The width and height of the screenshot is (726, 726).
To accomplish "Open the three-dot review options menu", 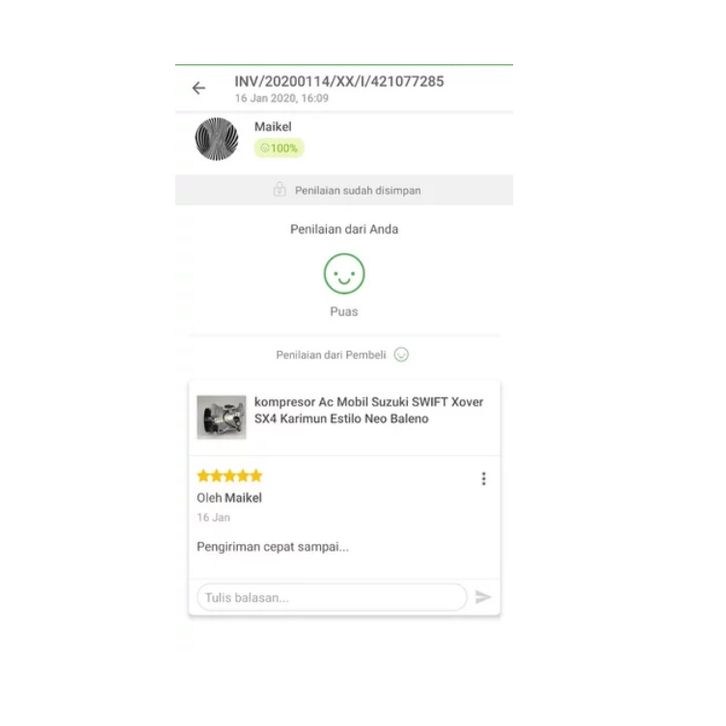I will 483,479.
